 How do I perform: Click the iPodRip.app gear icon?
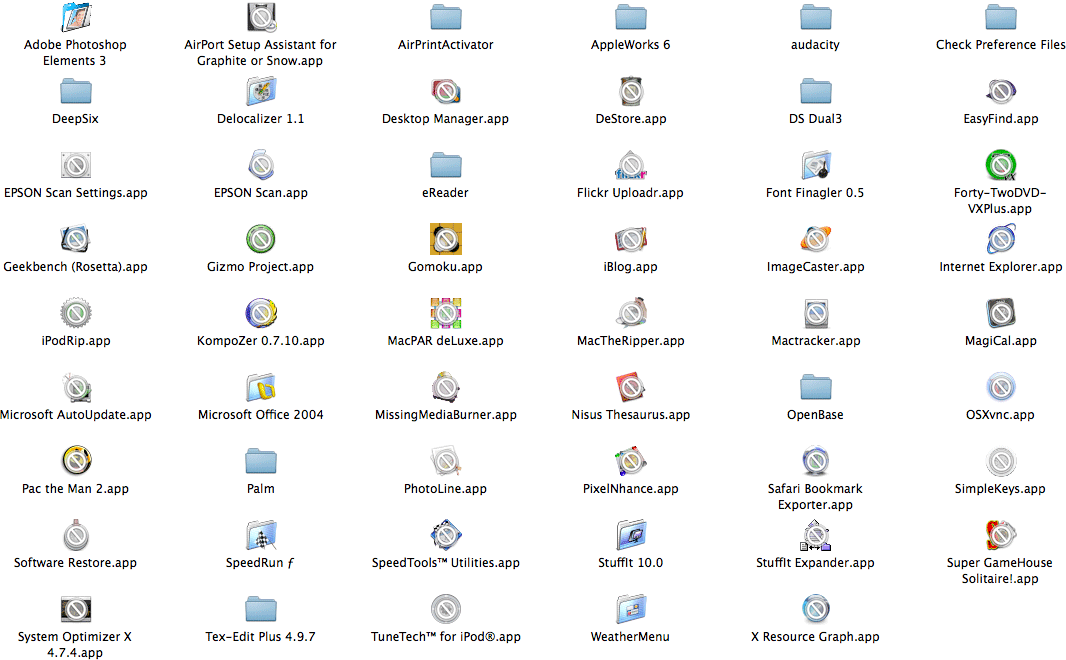[x=76, y=313]
